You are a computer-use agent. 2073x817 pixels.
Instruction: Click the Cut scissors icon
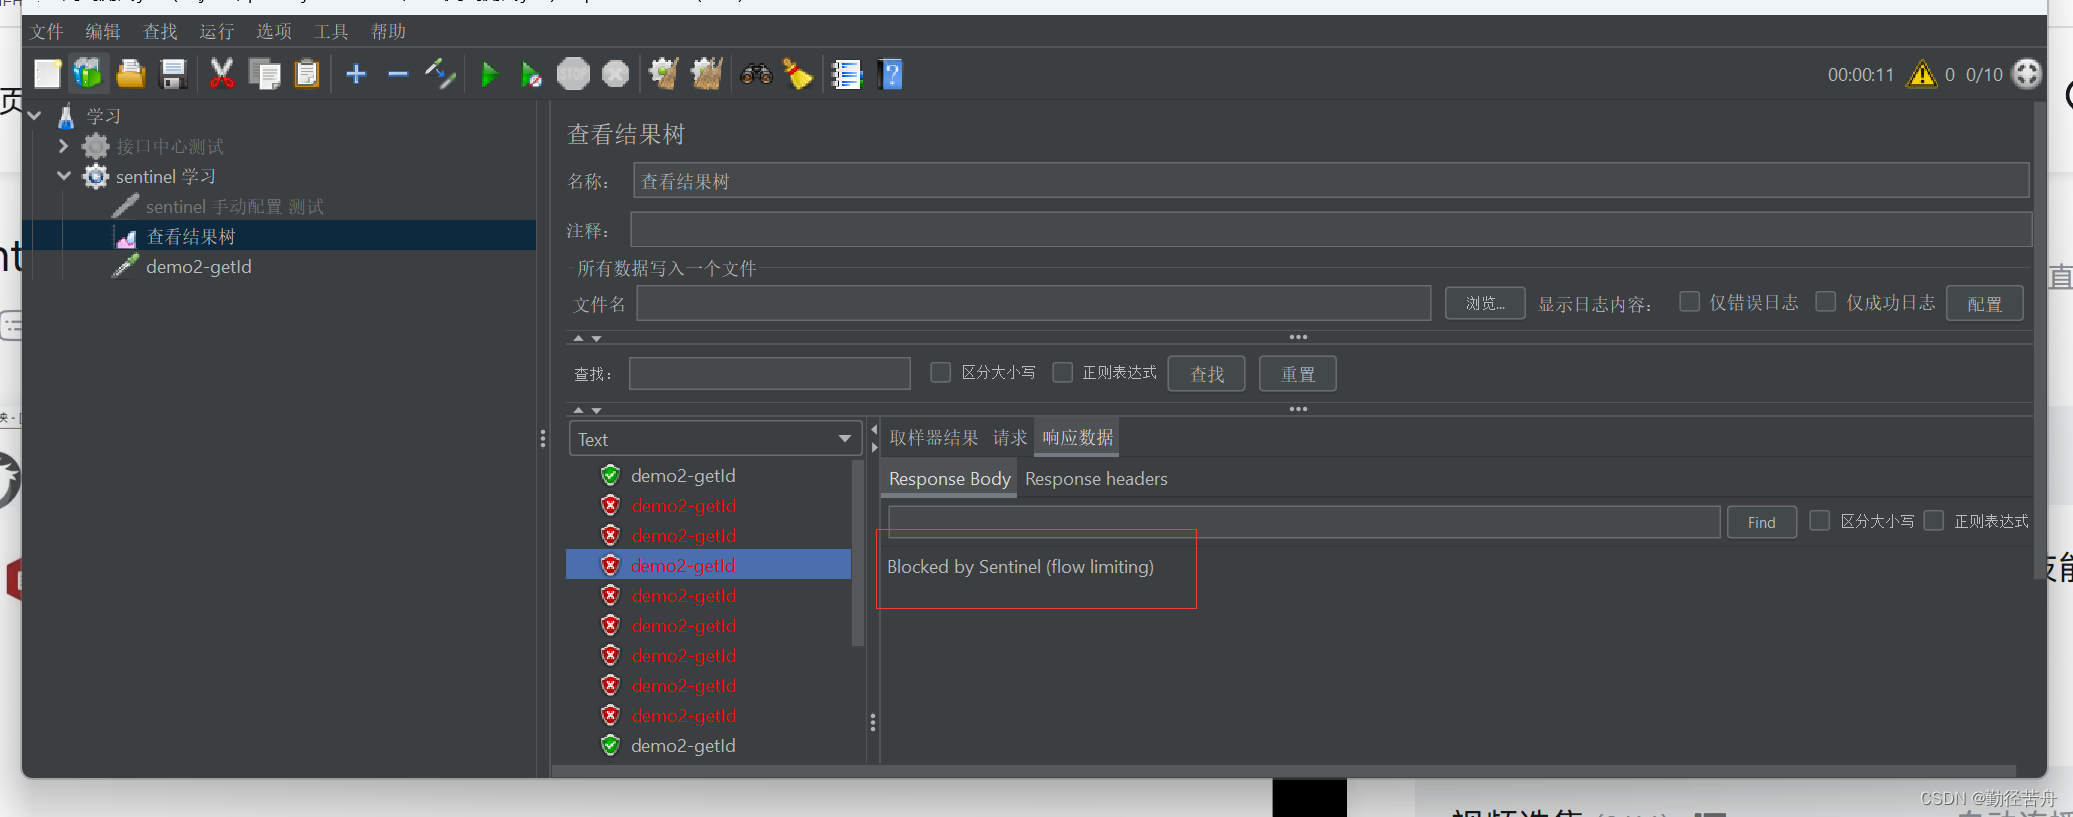tap(222, 74)
